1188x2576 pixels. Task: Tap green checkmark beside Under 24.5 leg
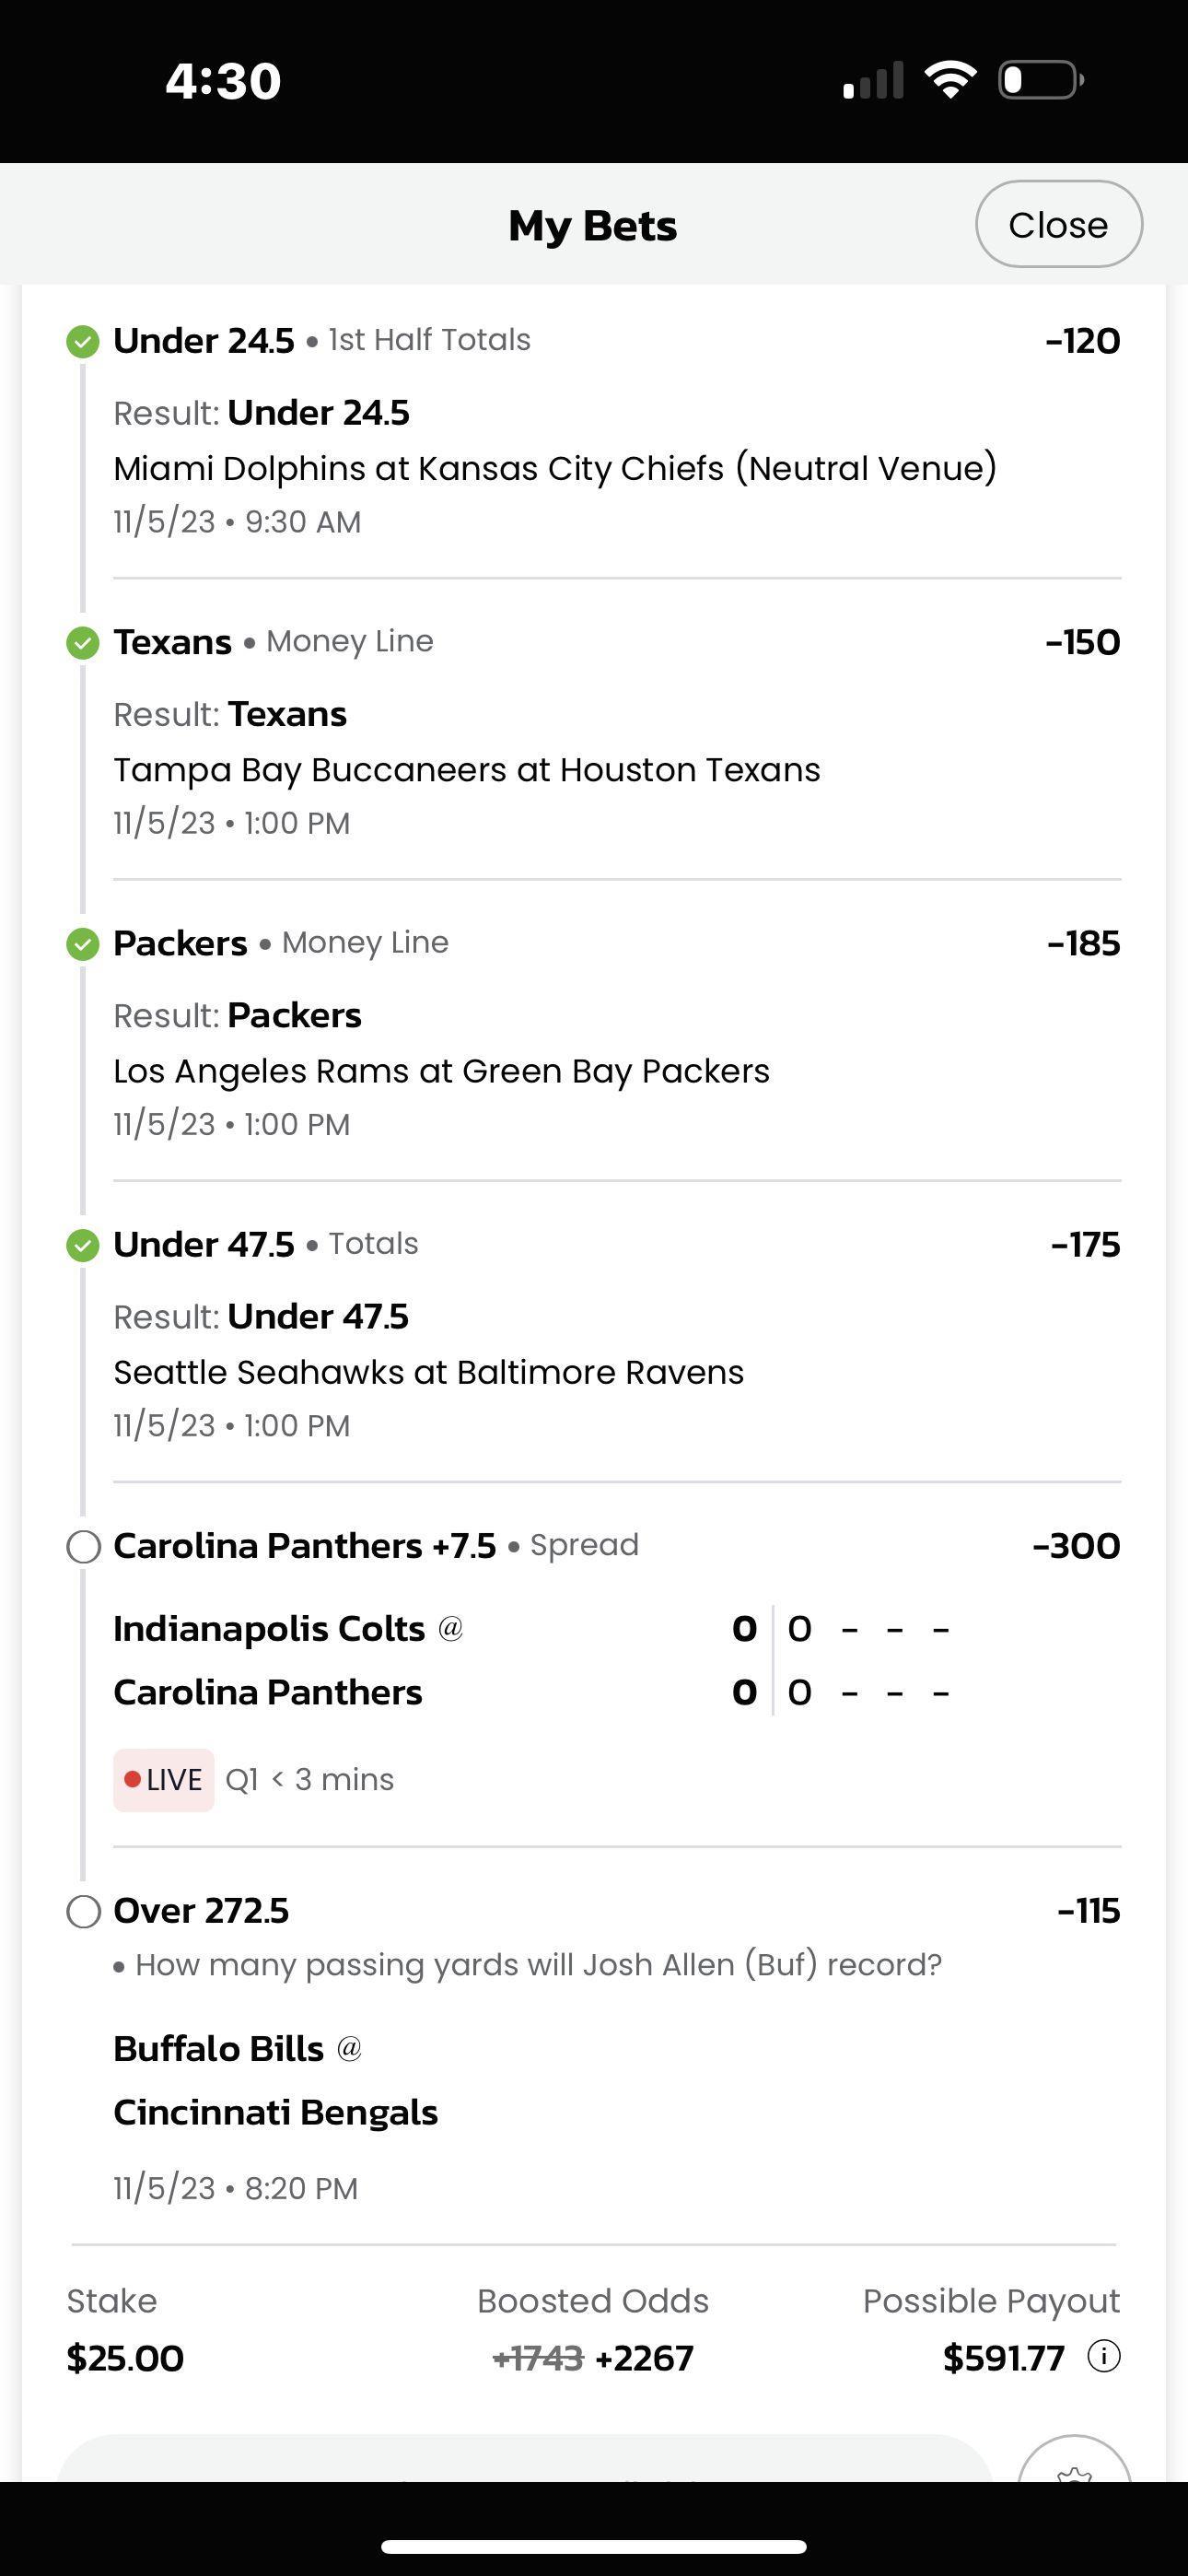[x=83, y=342]
